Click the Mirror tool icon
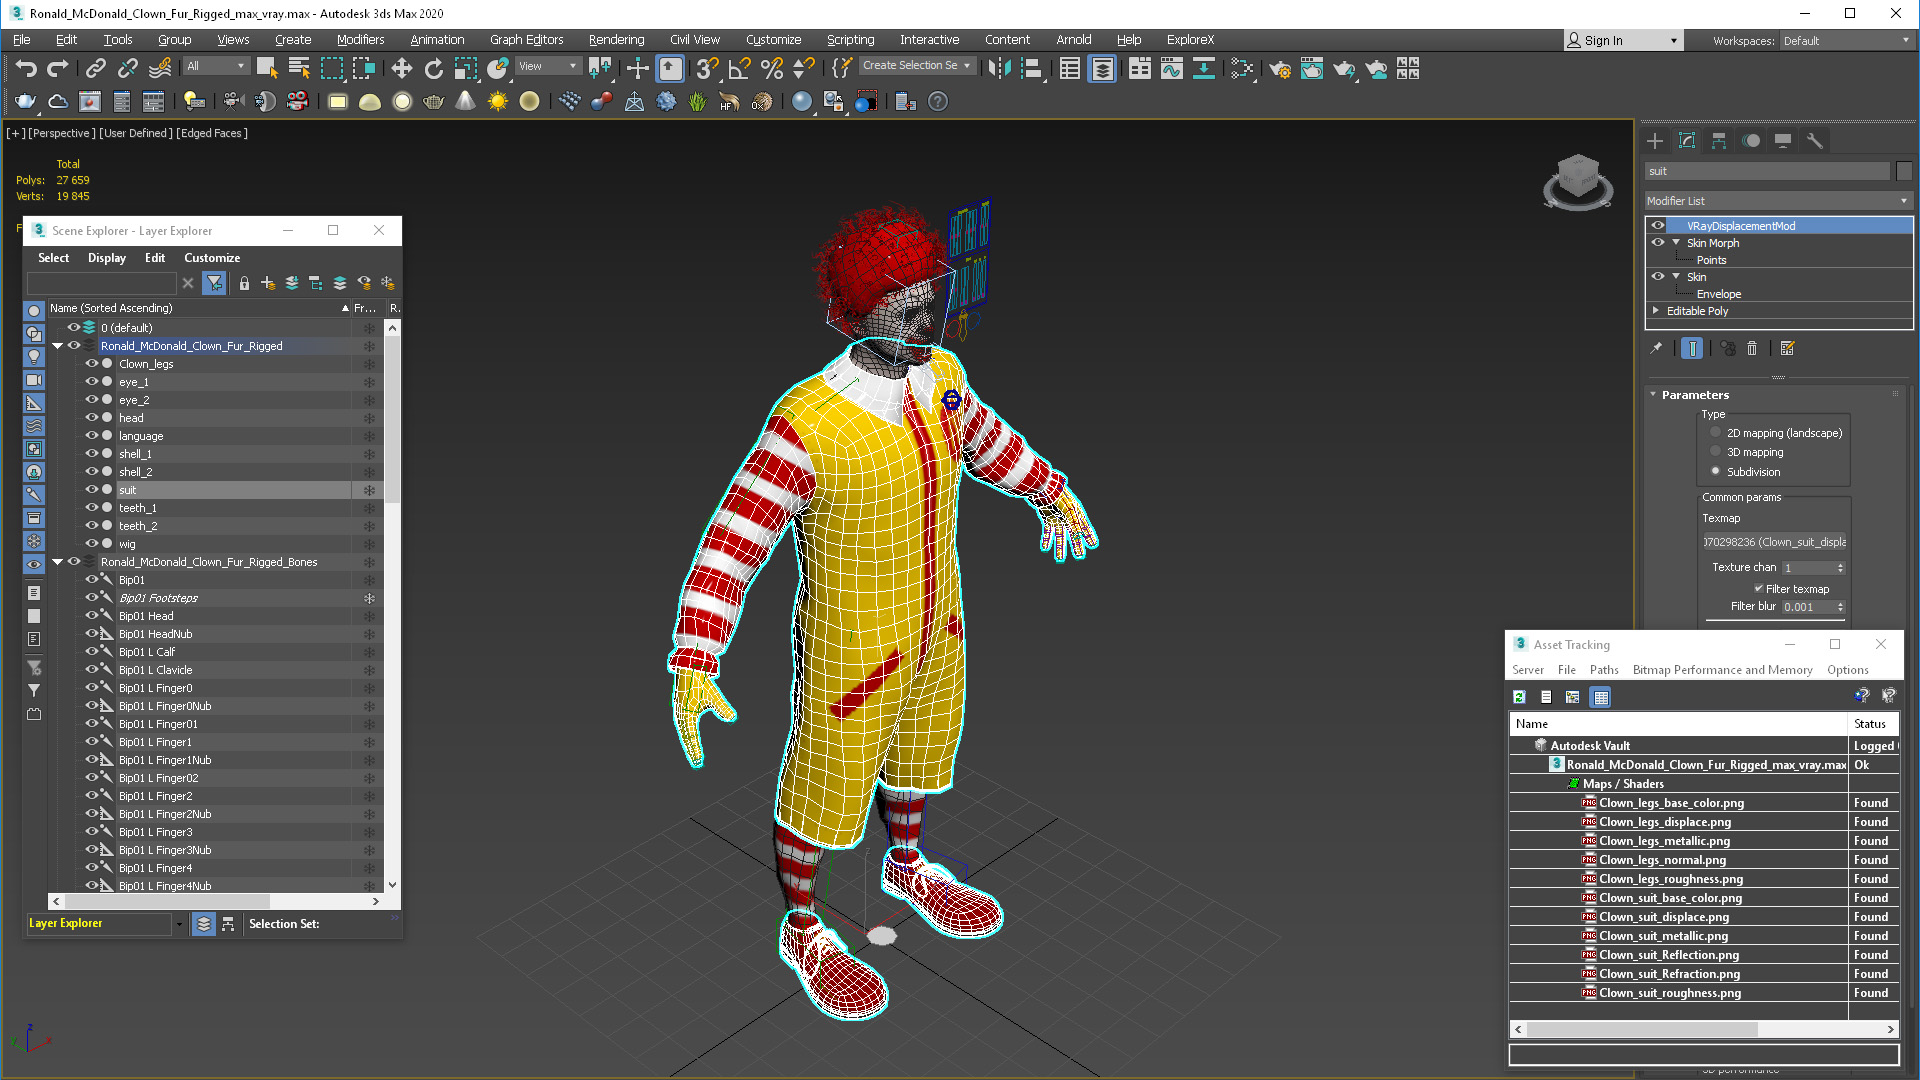Viewport: 1920px width, 1080px height. pos(999,68)
